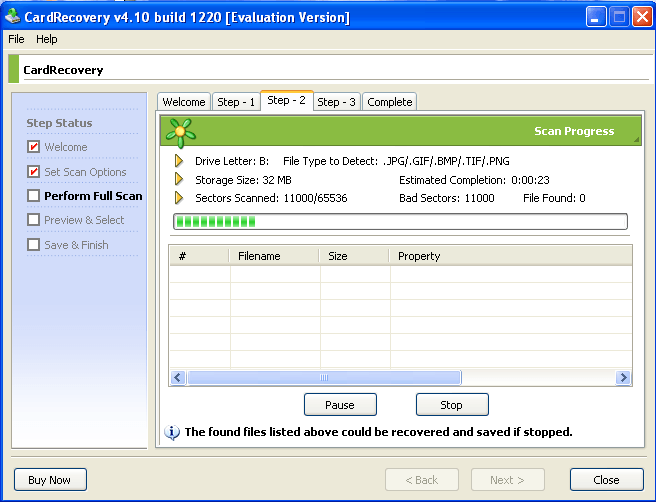656x502 pixels.
Task: Click the 'File Type to Detect' text
Action: (x=331, y=161)
